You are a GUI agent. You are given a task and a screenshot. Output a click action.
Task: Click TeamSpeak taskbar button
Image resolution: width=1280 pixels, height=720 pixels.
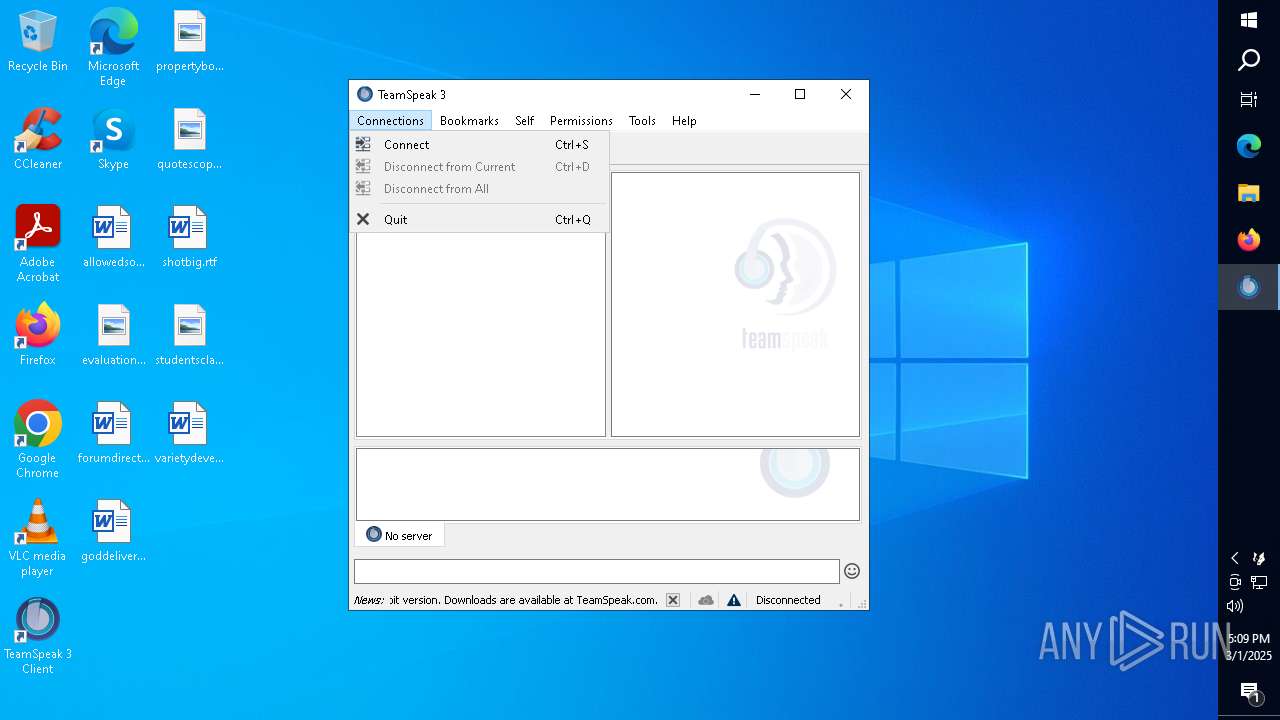[1249, 287]
